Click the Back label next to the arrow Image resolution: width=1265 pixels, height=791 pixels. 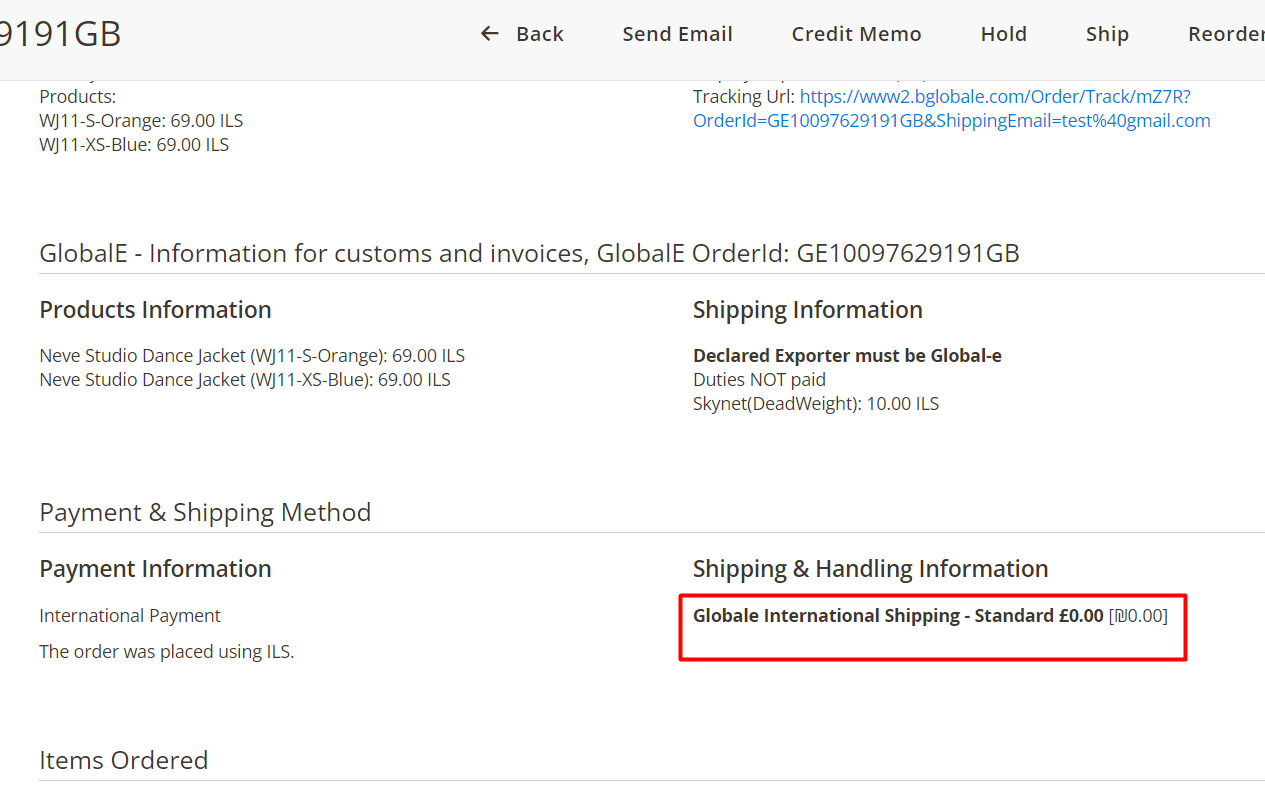[539, 33]
